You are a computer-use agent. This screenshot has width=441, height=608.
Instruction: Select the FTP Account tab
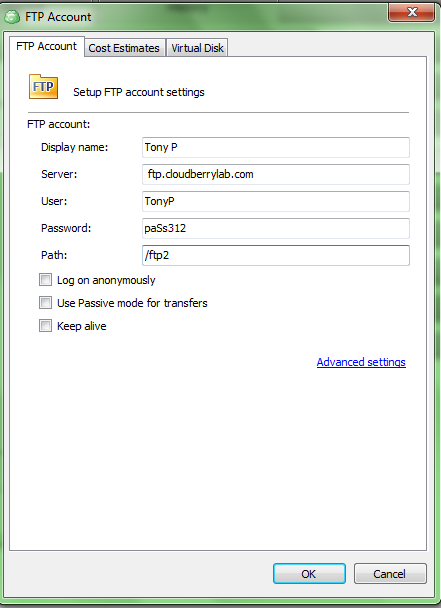47,46
